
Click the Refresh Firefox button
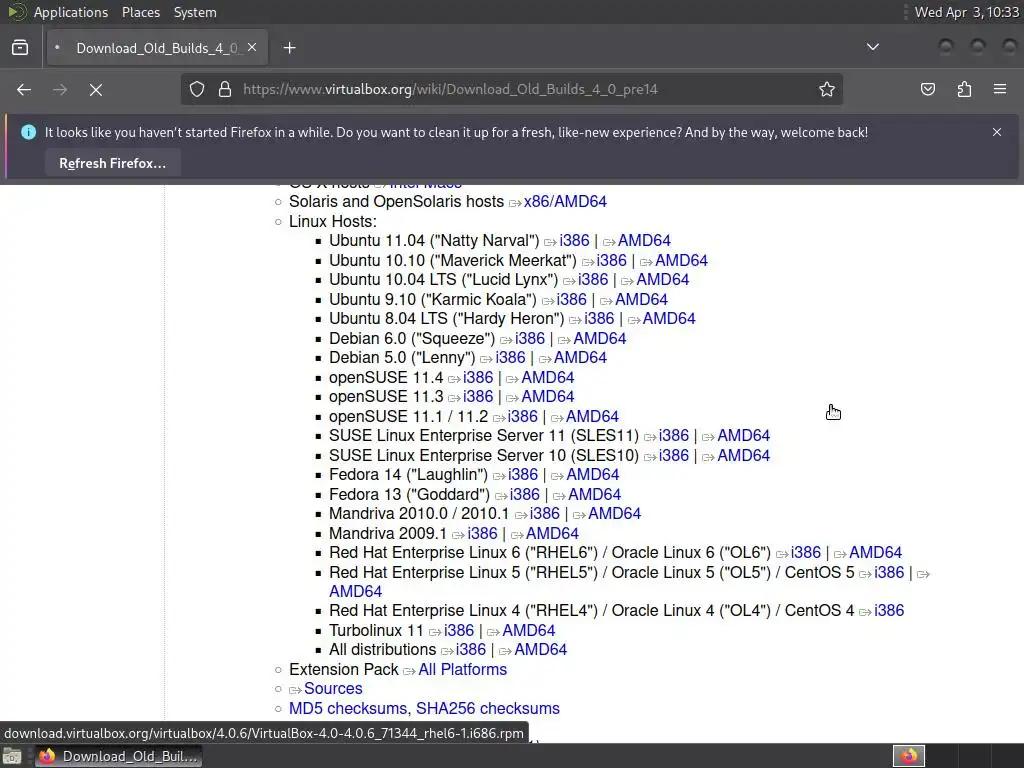(112, 163)
